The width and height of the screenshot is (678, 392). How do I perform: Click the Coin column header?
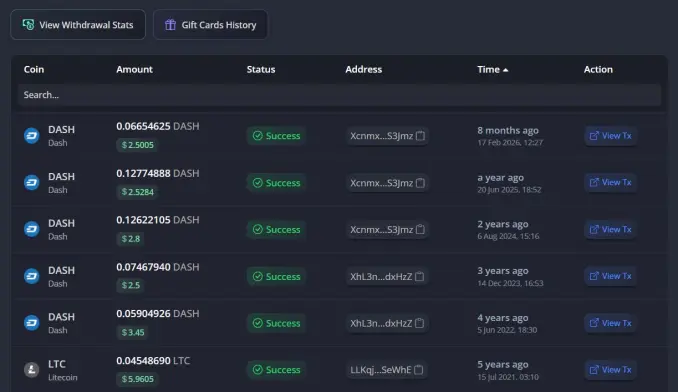[34, 69]
